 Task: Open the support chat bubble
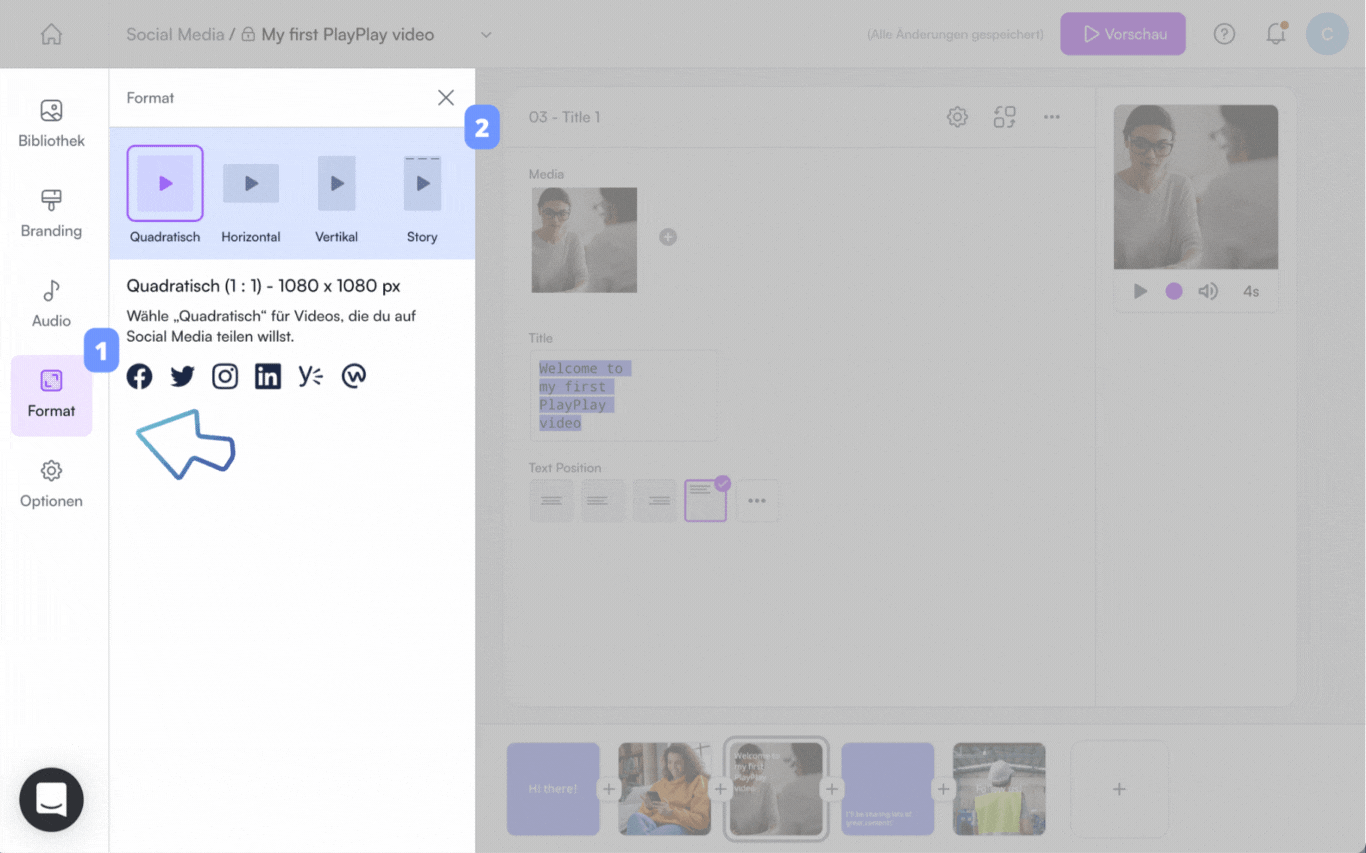click(x=51, y=799)
